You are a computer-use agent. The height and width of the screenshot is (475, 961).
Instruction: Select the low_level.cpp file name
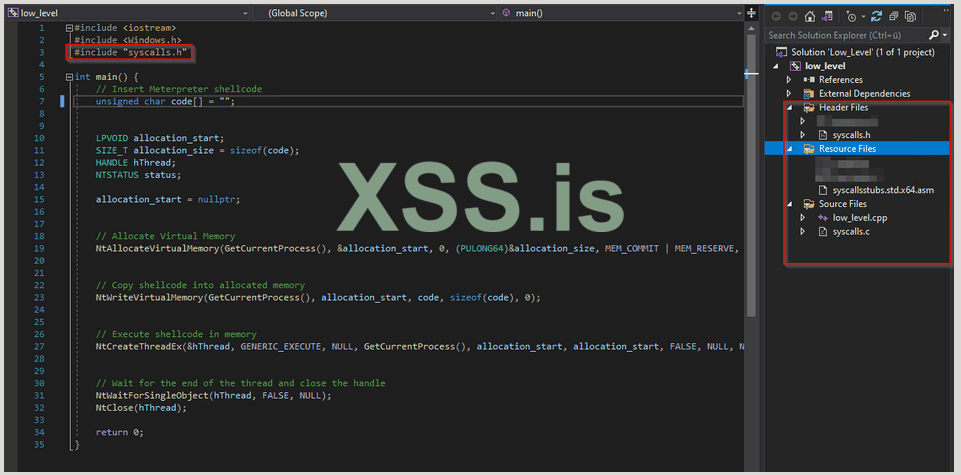pos(860,218)
